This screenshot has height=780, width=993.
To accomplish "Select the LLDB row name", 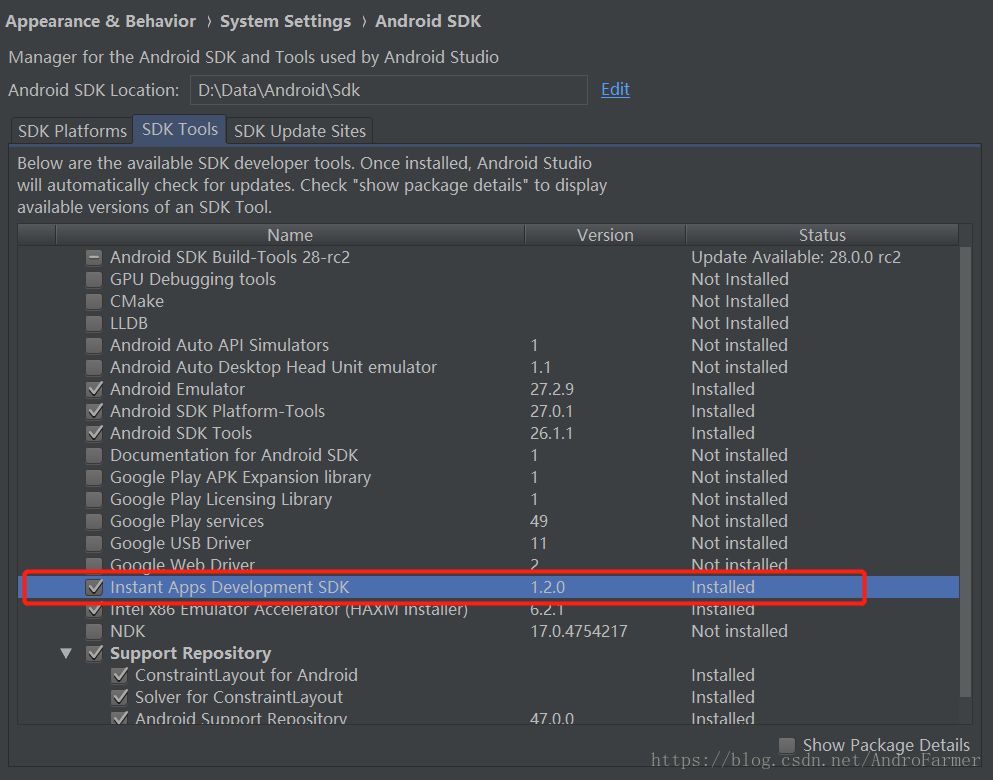I will pyautogui.click(x=129, y=324).
